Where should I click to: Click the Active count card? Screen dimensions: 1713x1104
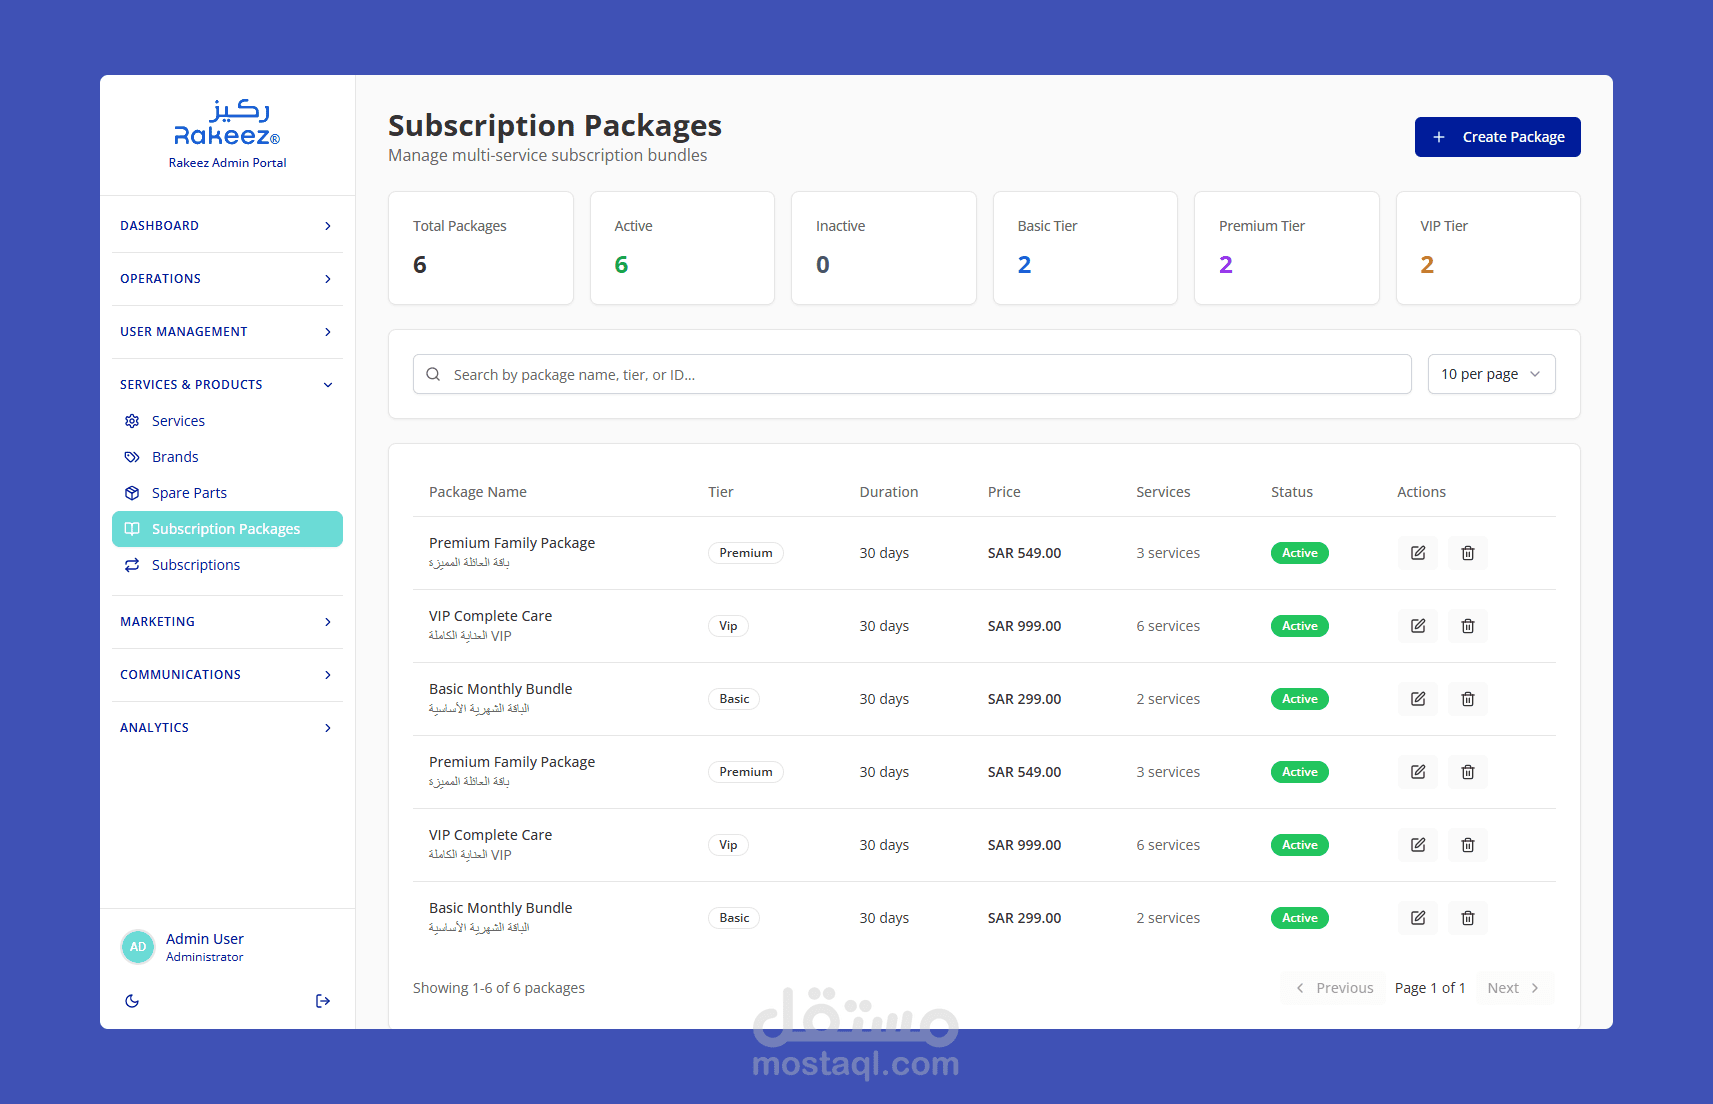pos(682,248)
